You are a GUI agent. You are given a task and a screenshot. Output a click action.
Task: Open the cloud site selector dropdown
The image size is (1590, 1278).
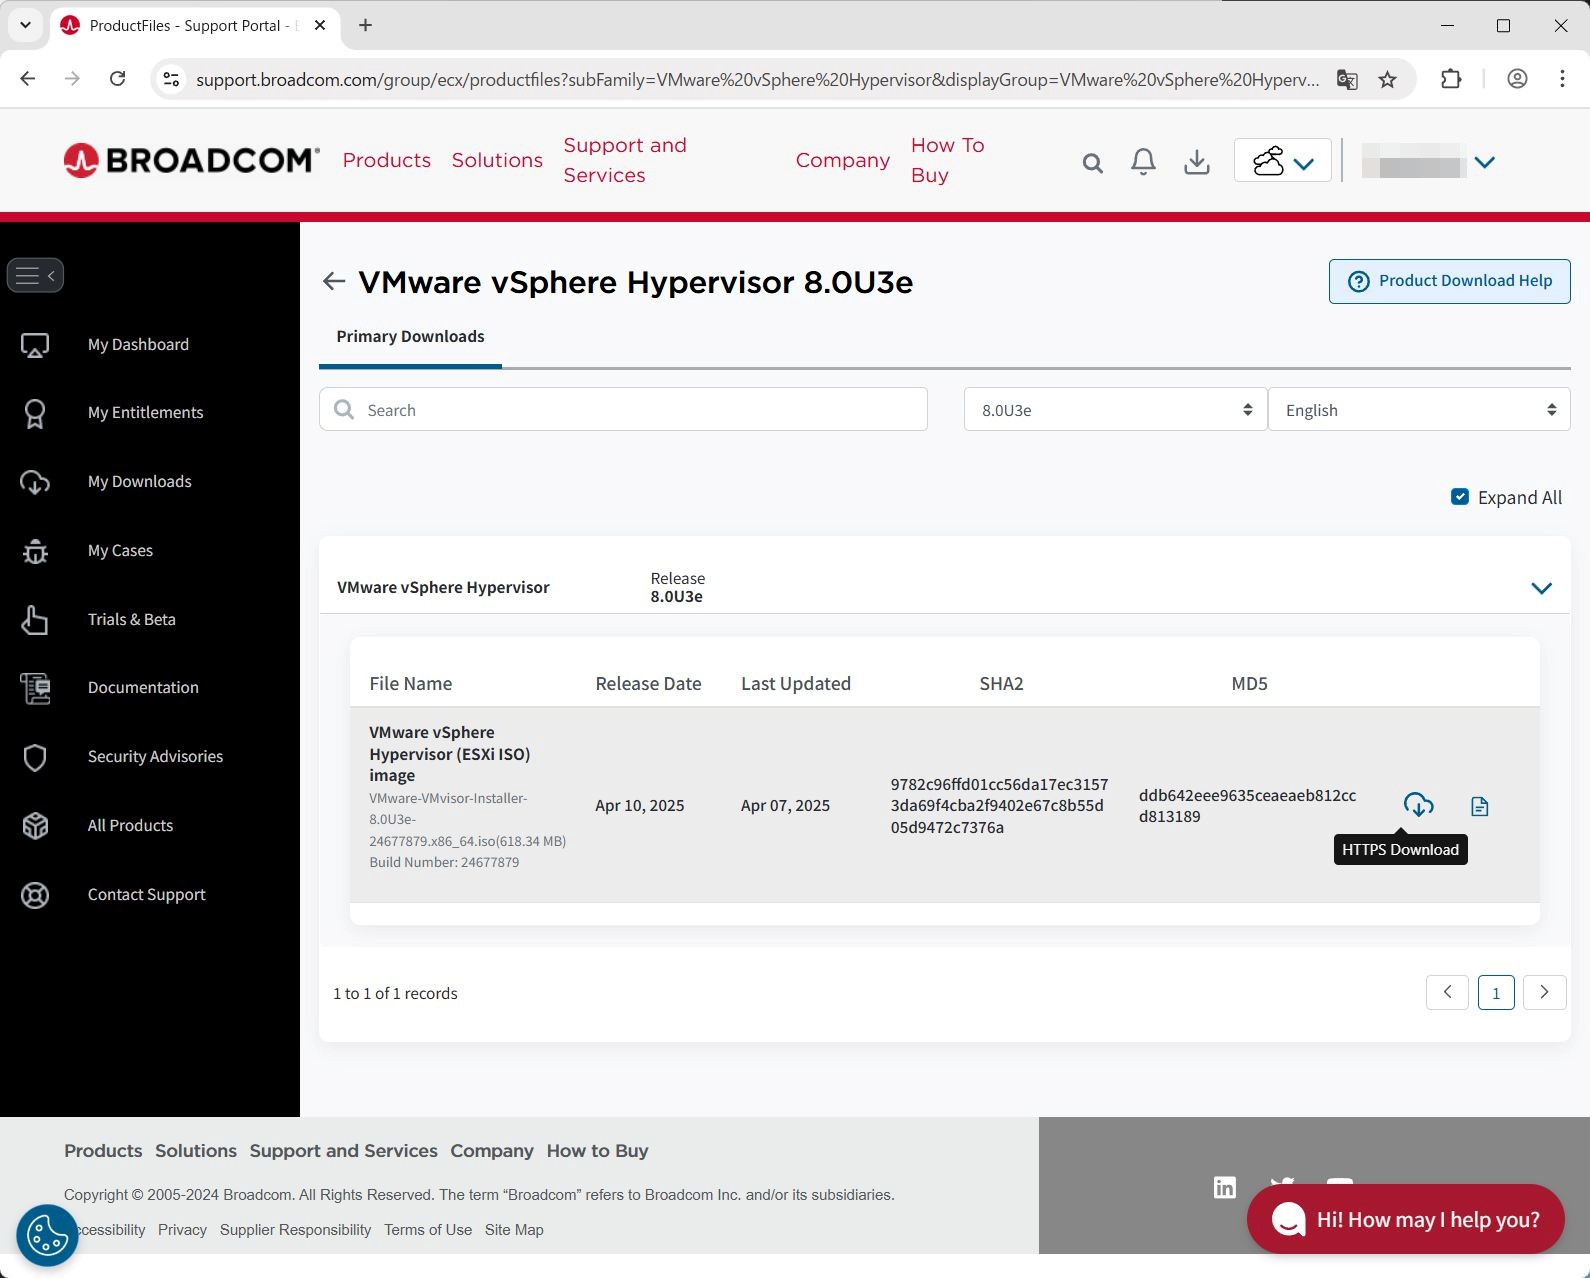pos(1283,160)
